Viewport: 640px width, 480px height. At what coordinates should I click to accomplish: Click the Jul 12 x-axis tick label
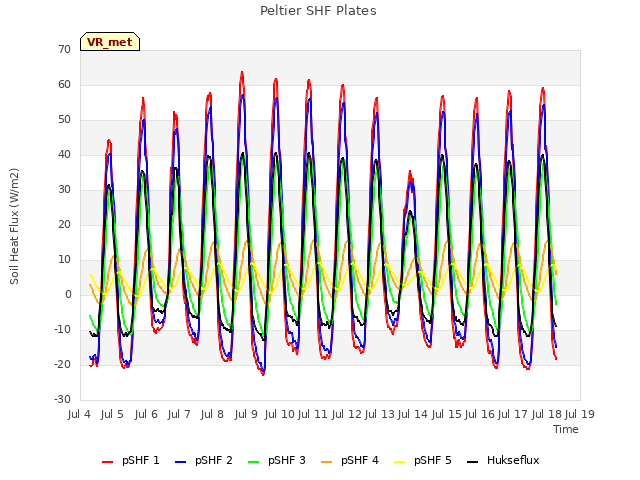pyautogui.click(x=347, y=414)
